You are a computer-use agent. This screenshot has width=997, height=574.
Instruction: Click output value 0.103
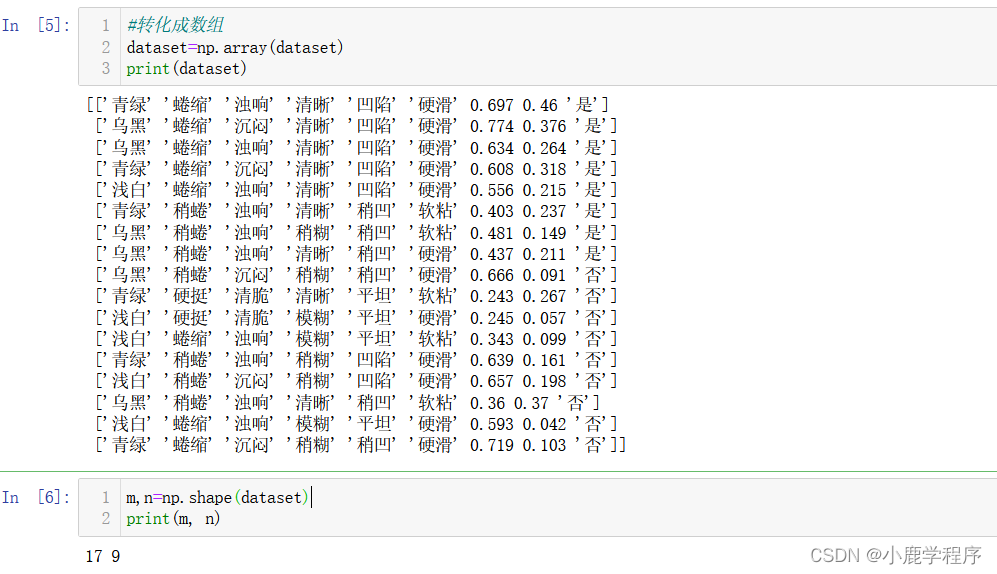[x=544, y=445]
